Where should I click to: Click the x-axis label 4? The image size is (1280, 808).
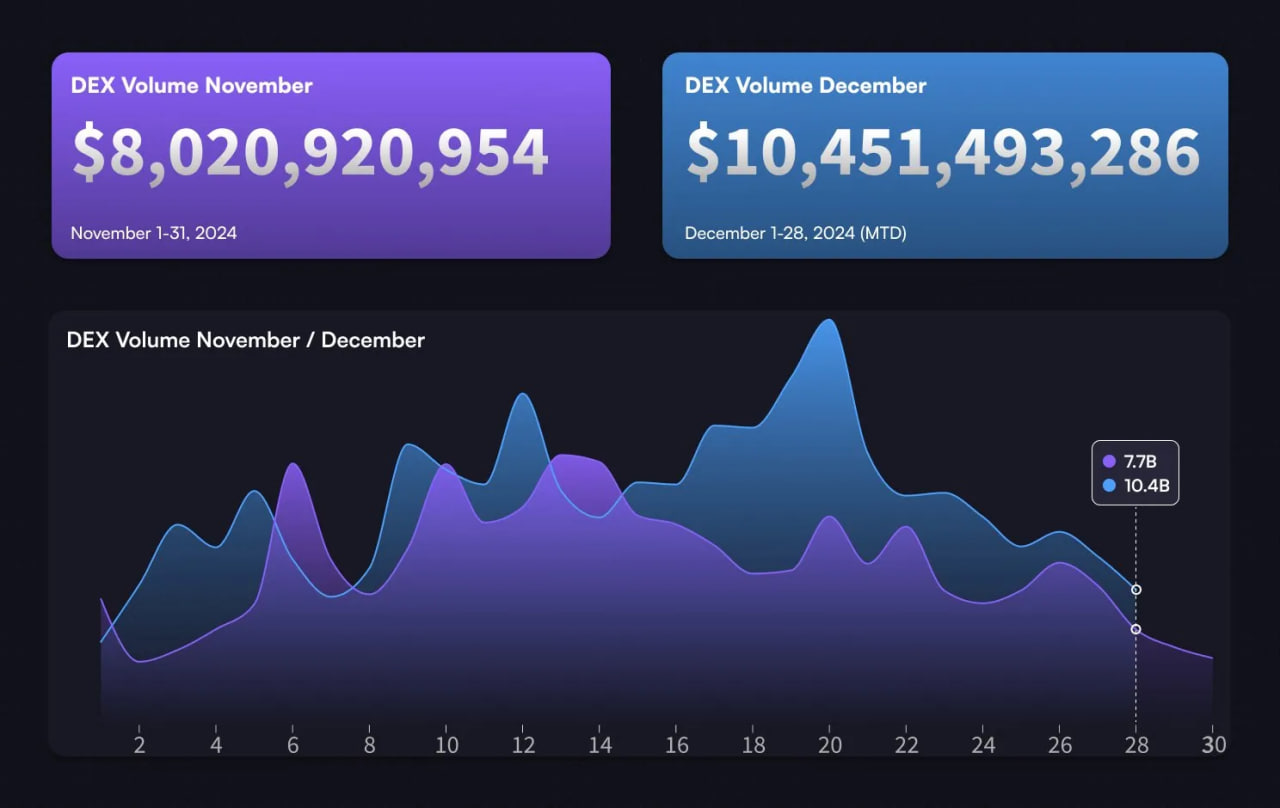click(x=216, y=745)
